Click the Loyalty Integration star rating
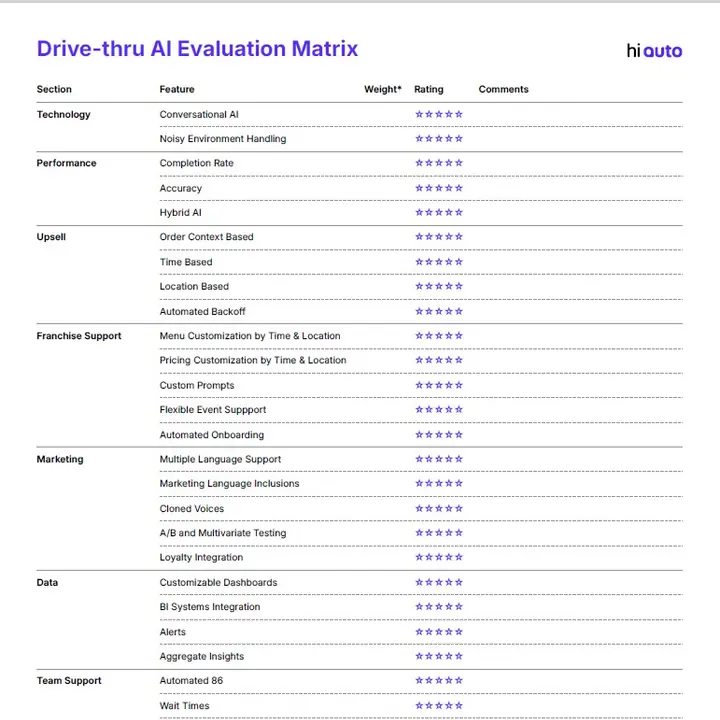Image resolution: width=720 pixels, height=720 pixels. tap(439, 557)
